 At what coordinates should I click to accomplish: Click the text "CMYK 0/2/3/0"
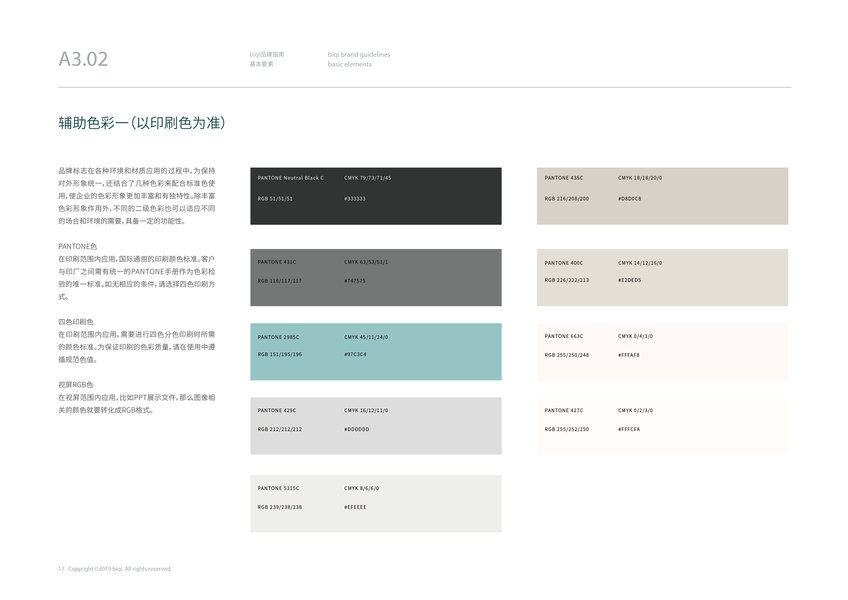[635, 411]
